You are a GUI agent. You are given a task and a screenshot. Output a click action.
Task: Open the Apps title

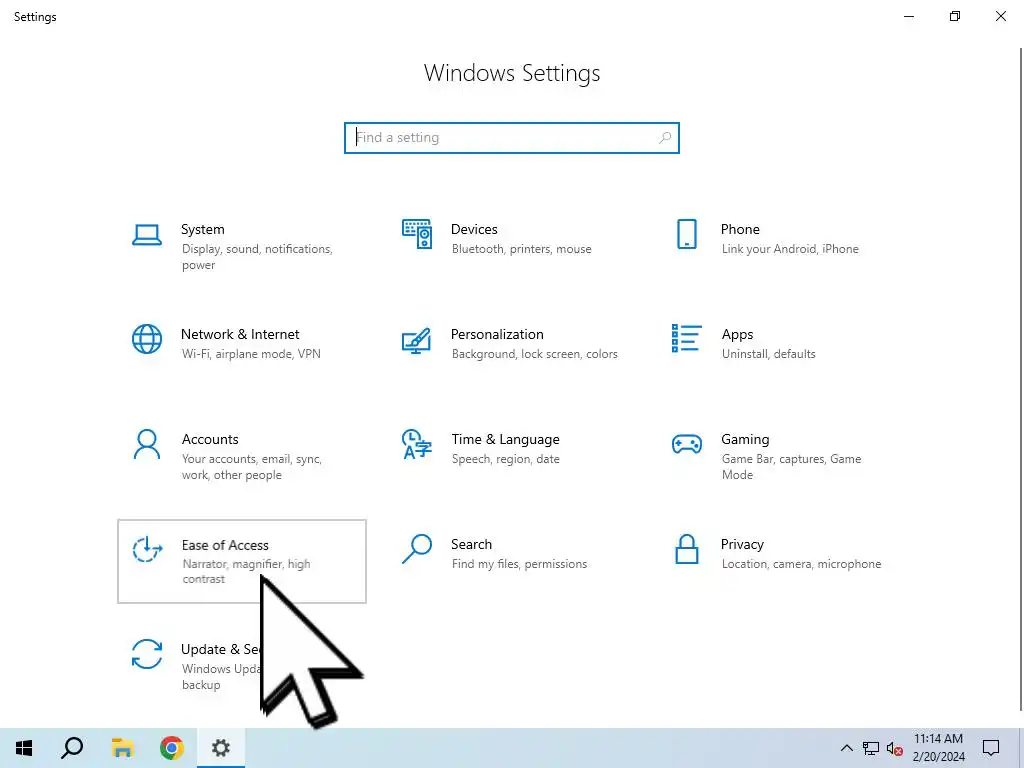[x=737, y=334]
